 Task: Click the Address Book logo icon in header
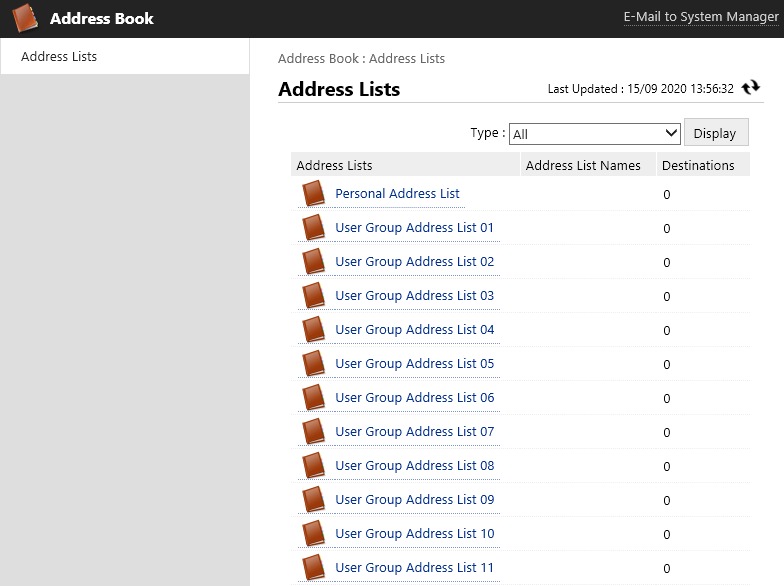point(24,18)
